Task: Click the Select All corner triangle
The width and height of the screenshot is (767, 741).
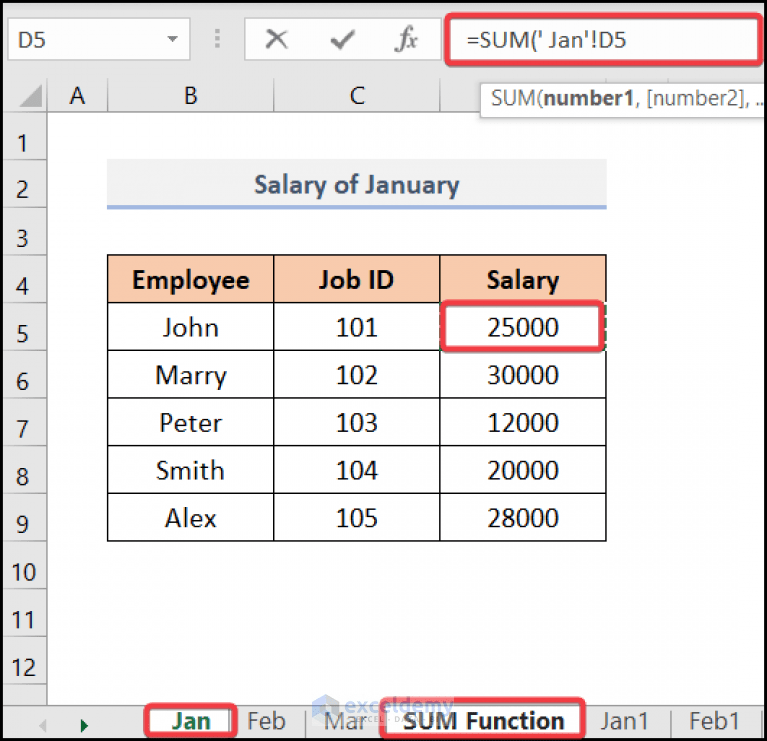Action: click(31, 95)
